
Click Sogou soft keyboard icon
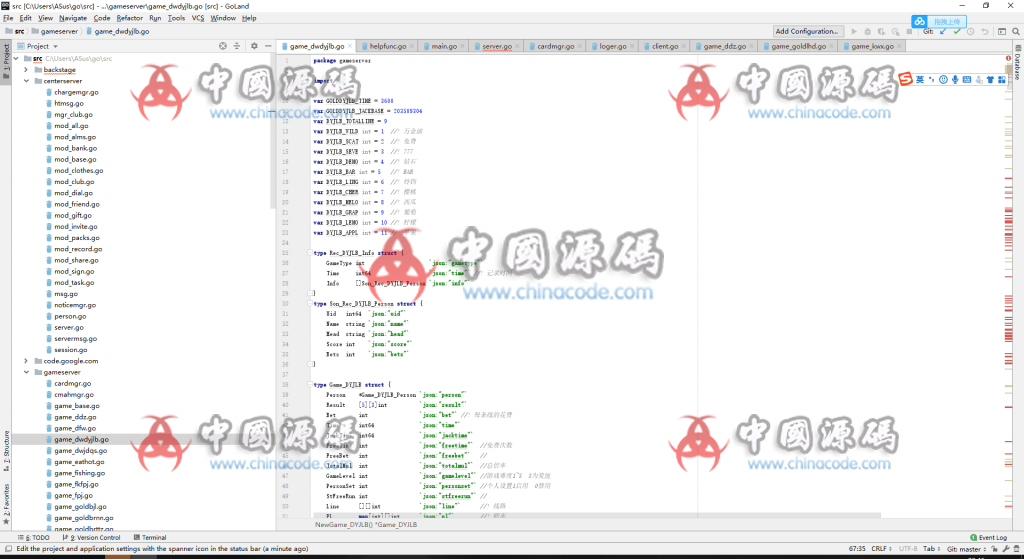pyautogui.click(x=967, y=79)
